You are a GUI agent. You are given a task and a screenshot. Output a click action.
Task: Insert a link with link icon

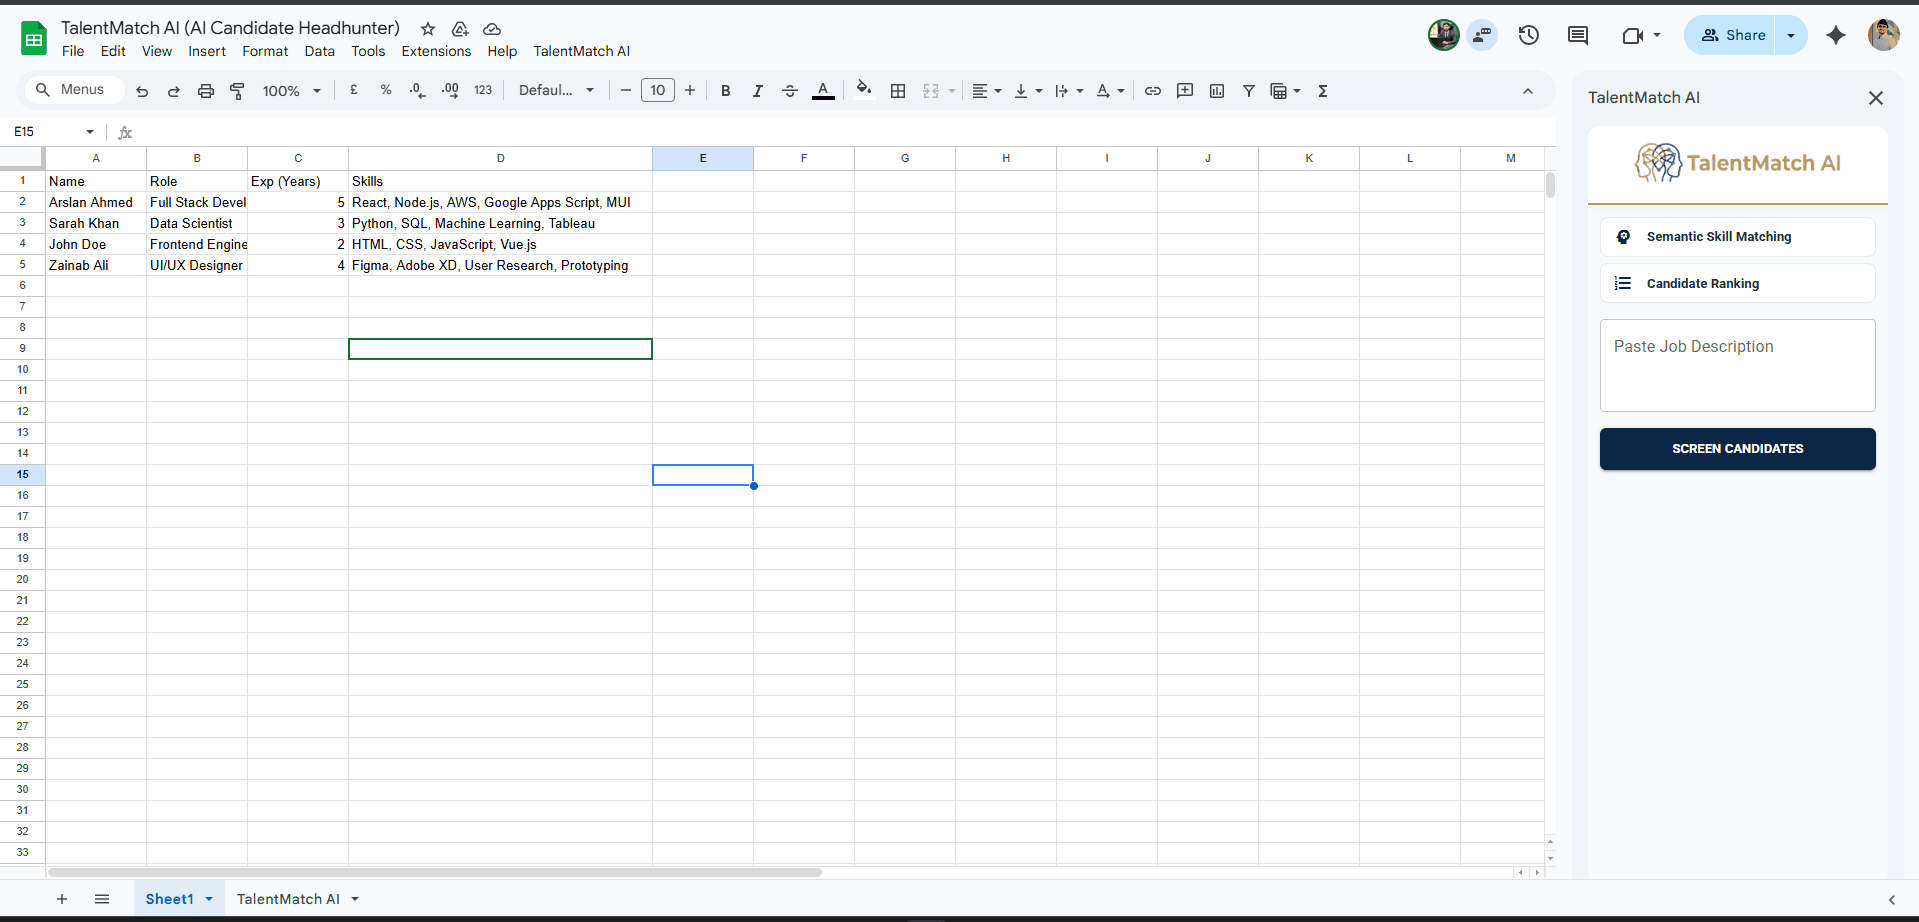1153,91
